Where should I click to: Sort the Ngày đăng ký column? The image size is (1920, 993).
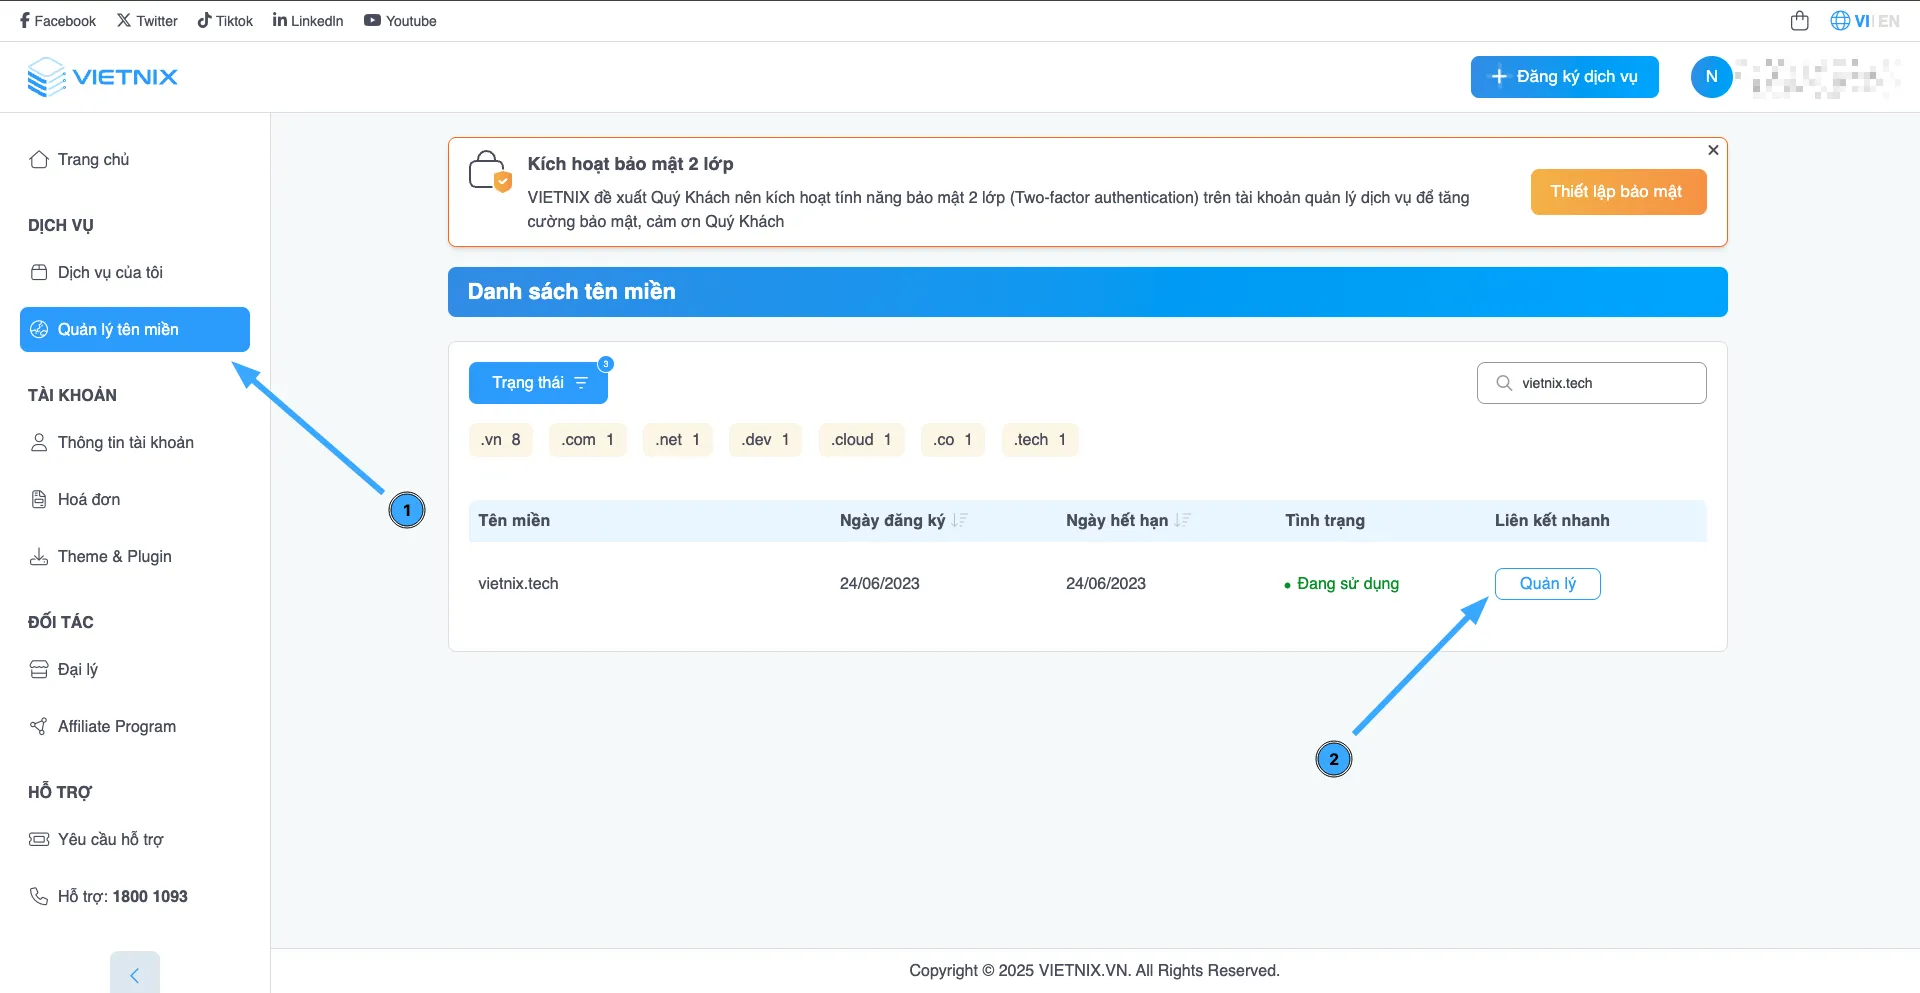(x=959, y=520)
